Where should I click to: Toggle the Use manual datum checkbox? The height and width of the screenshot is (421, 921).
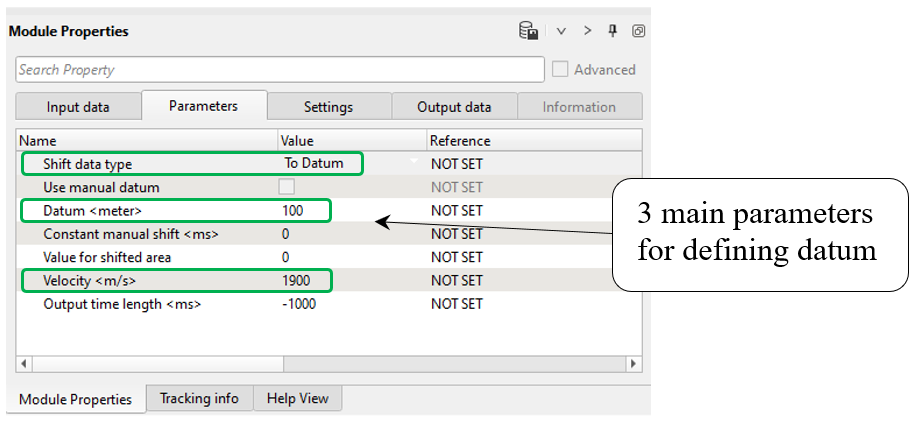[x=287, y=187]
